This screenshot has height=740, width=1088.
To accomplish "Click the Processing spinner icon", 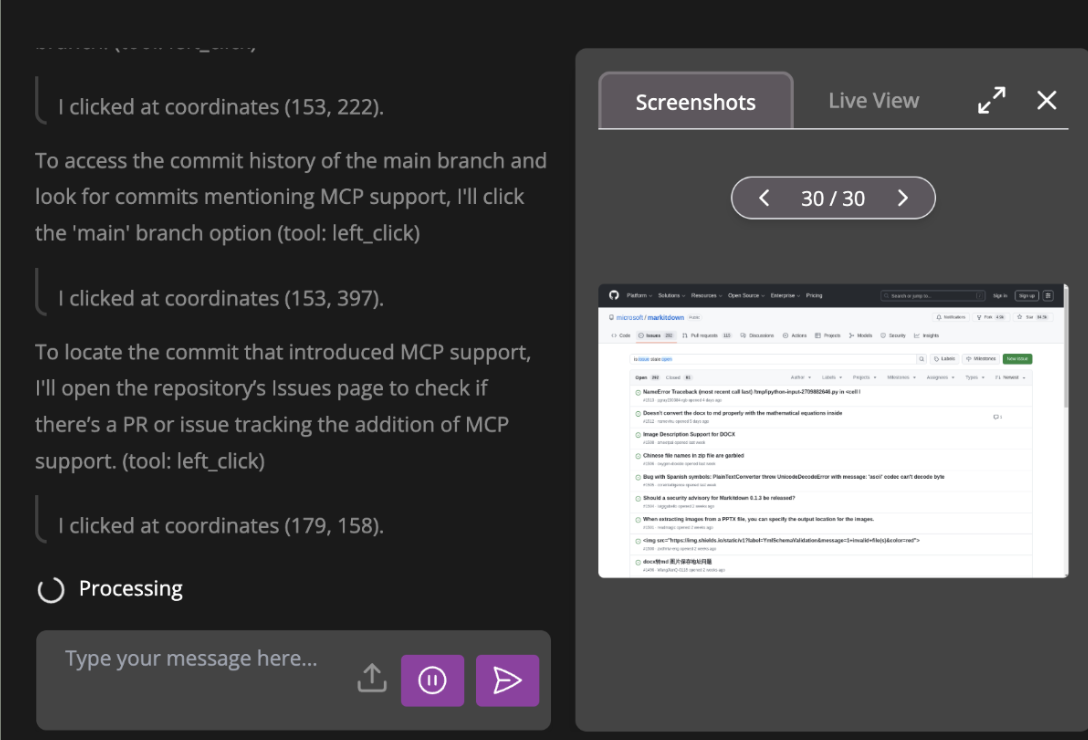I will pos(50,589).
